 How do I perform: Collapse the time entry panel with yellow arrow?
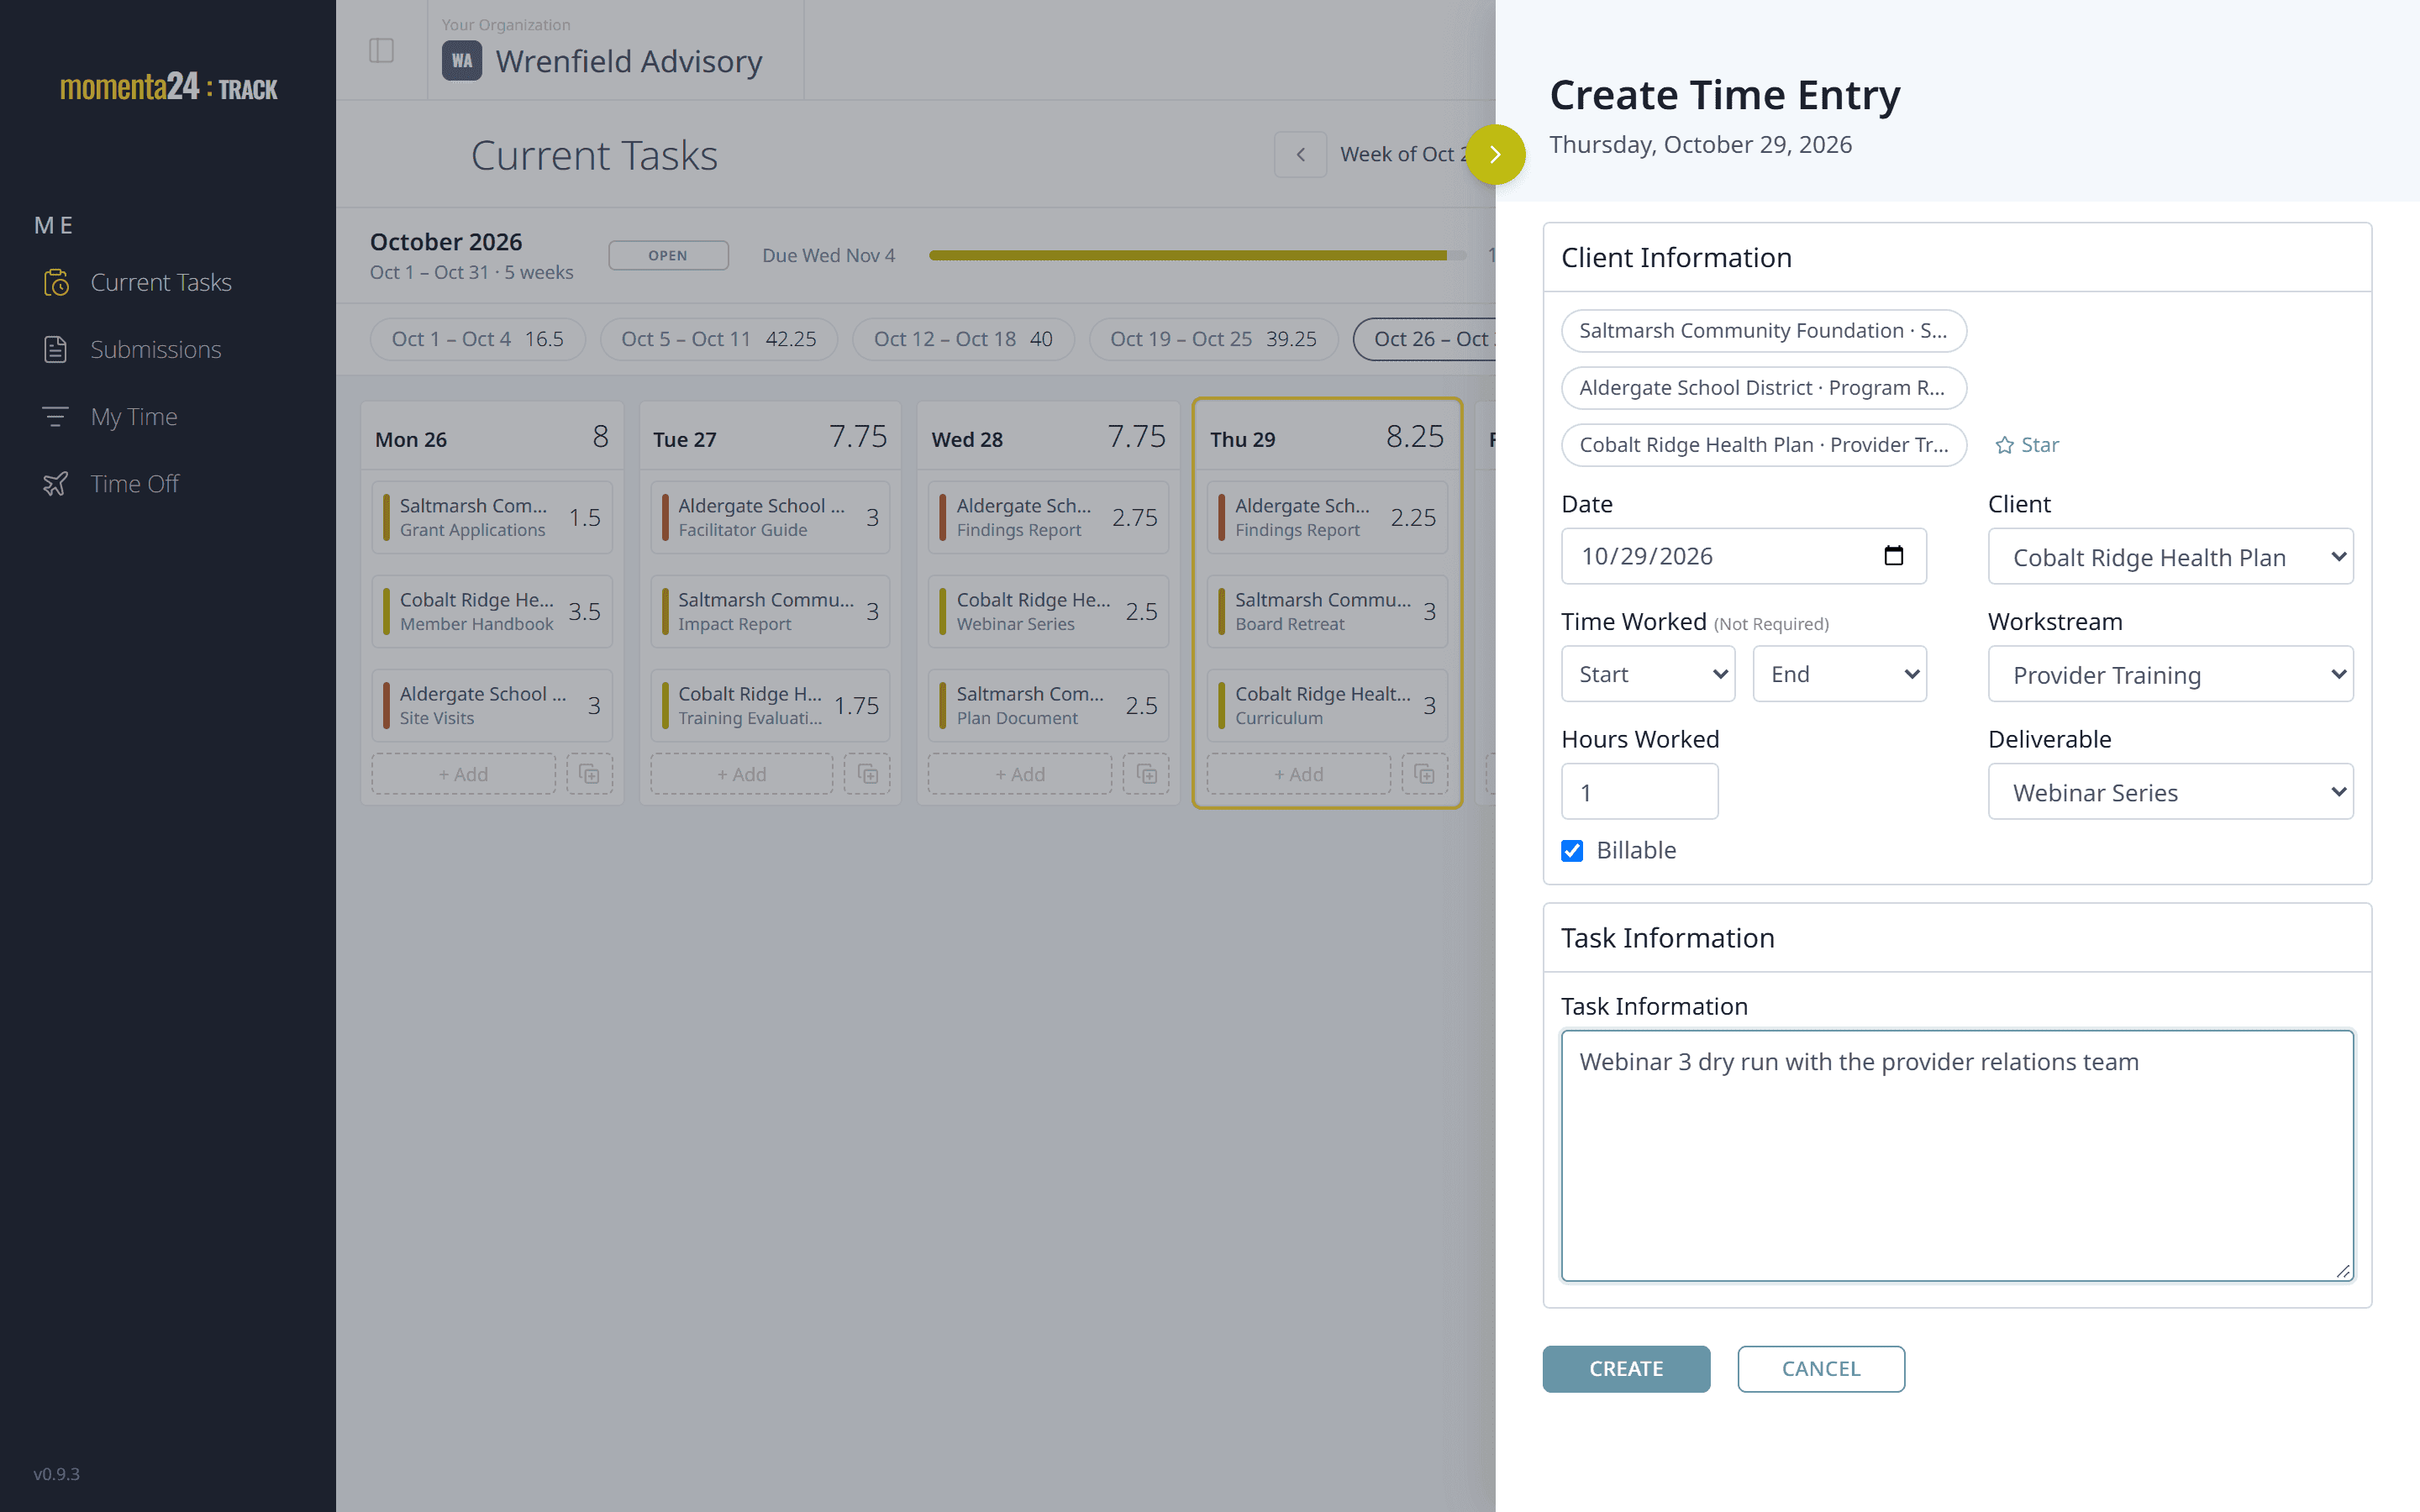pyautogui.click(x=1495, y=155)
